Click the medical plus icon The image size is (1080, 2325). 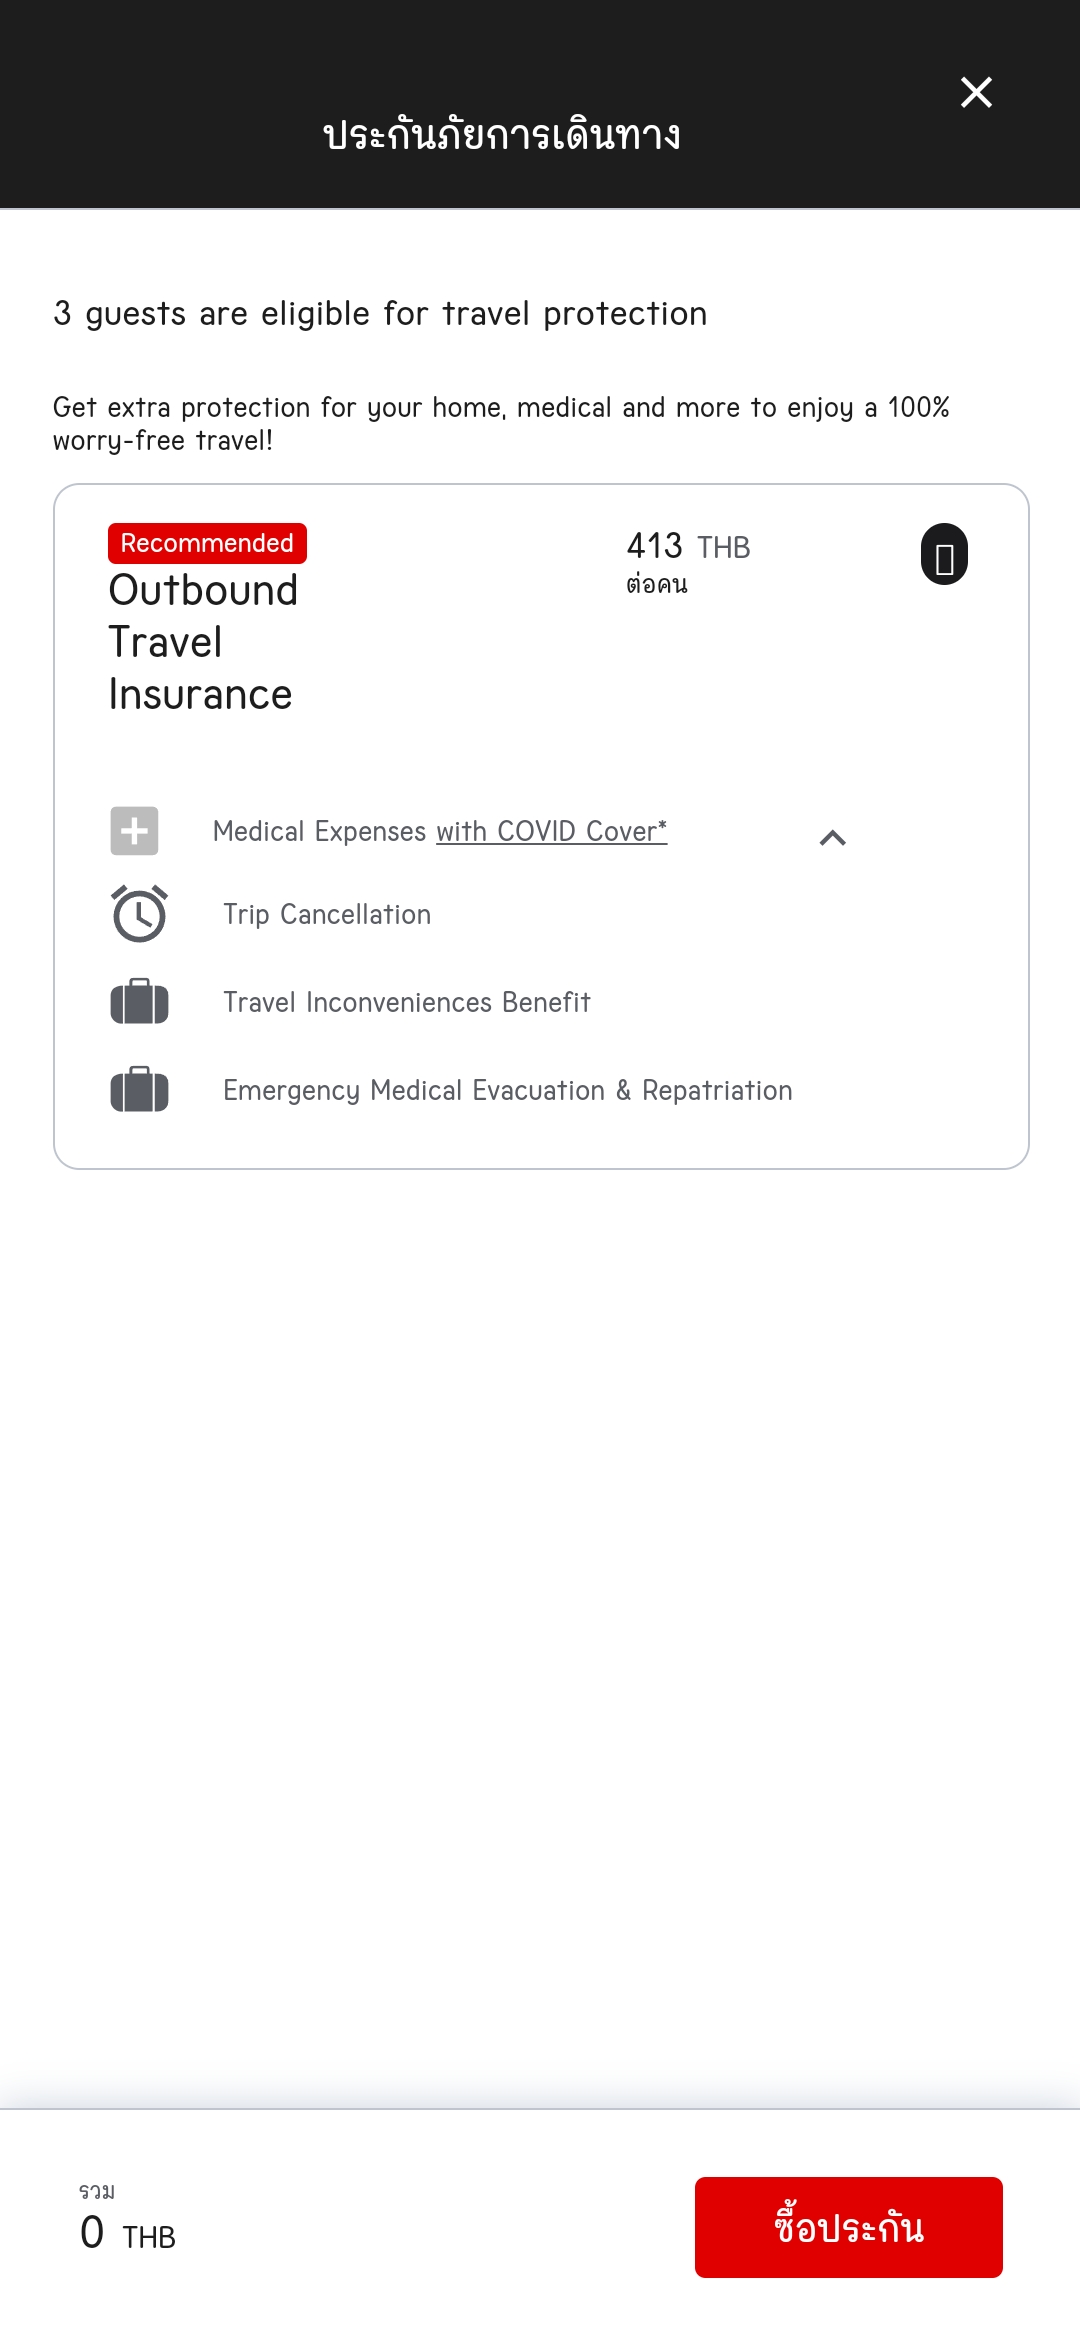point(134,831)
